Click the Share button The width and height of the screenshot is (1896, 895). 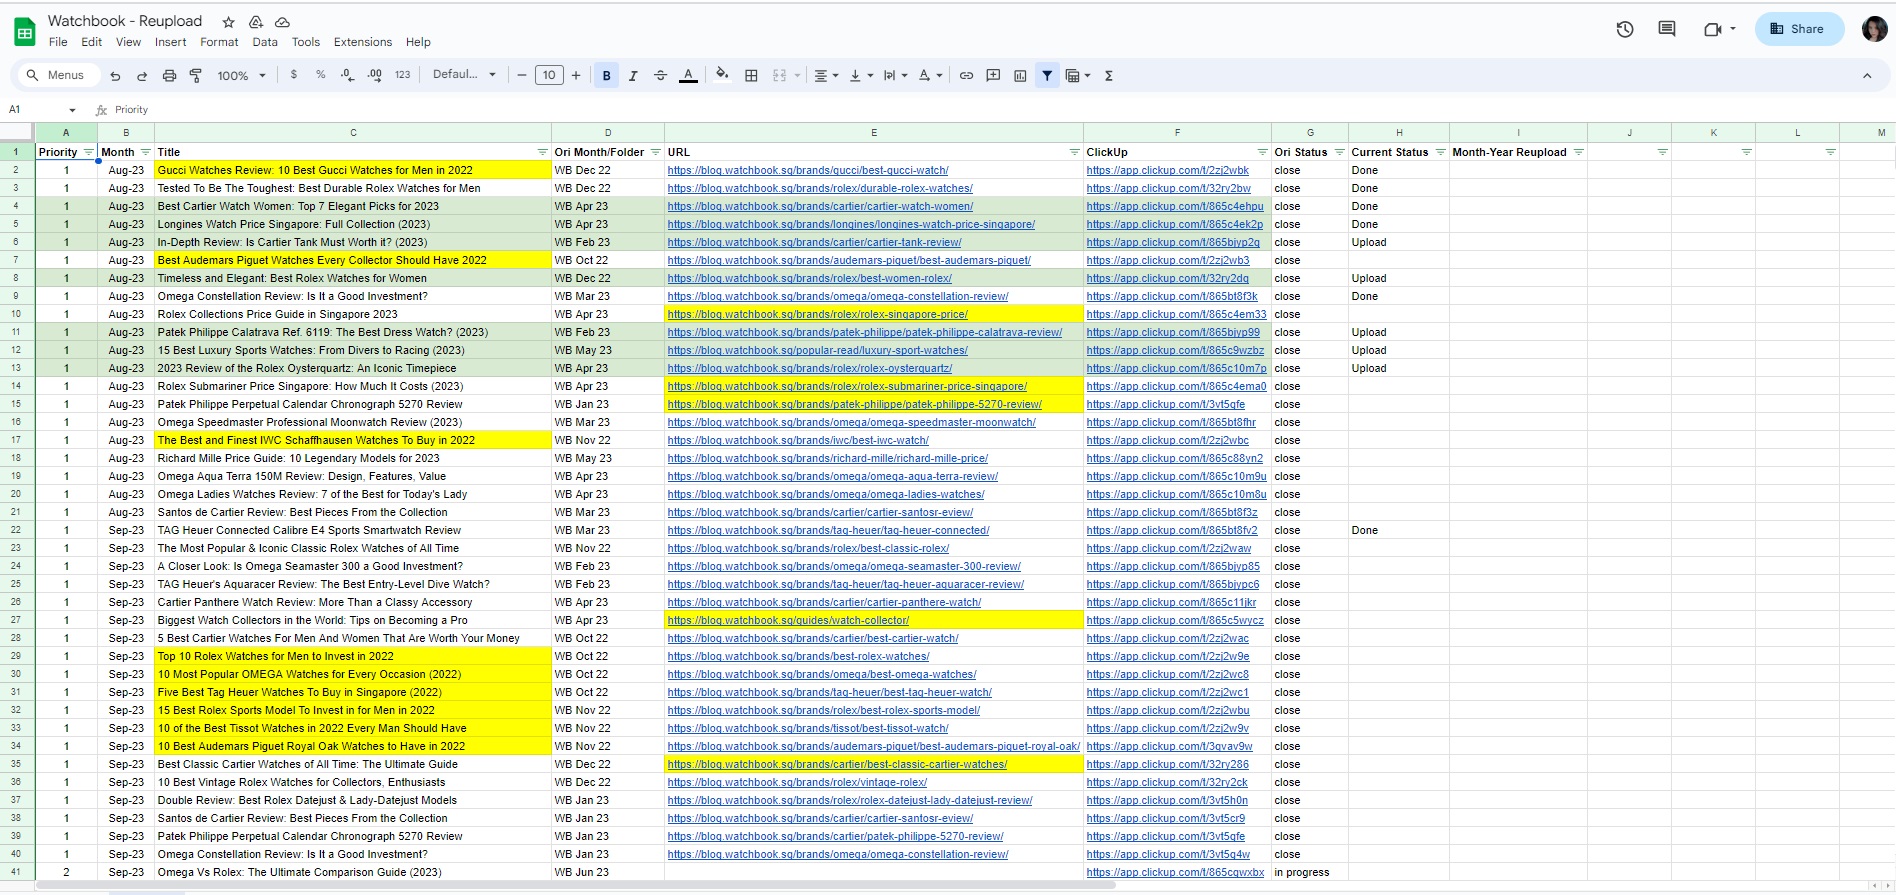coord(1798,29)
